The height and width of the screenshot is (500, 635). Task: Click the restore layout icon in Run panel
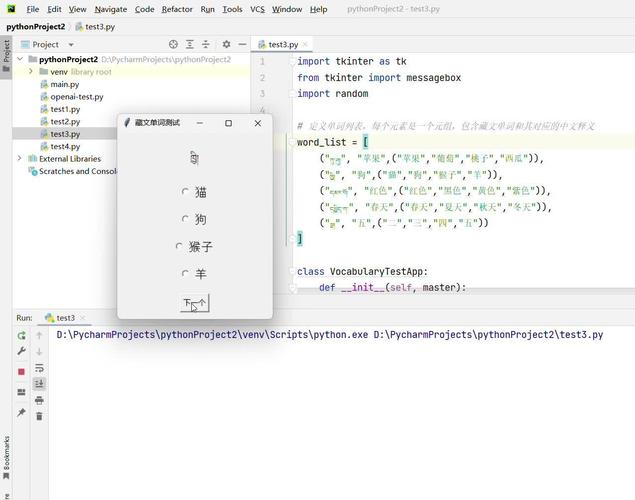[x=21, y=392]
